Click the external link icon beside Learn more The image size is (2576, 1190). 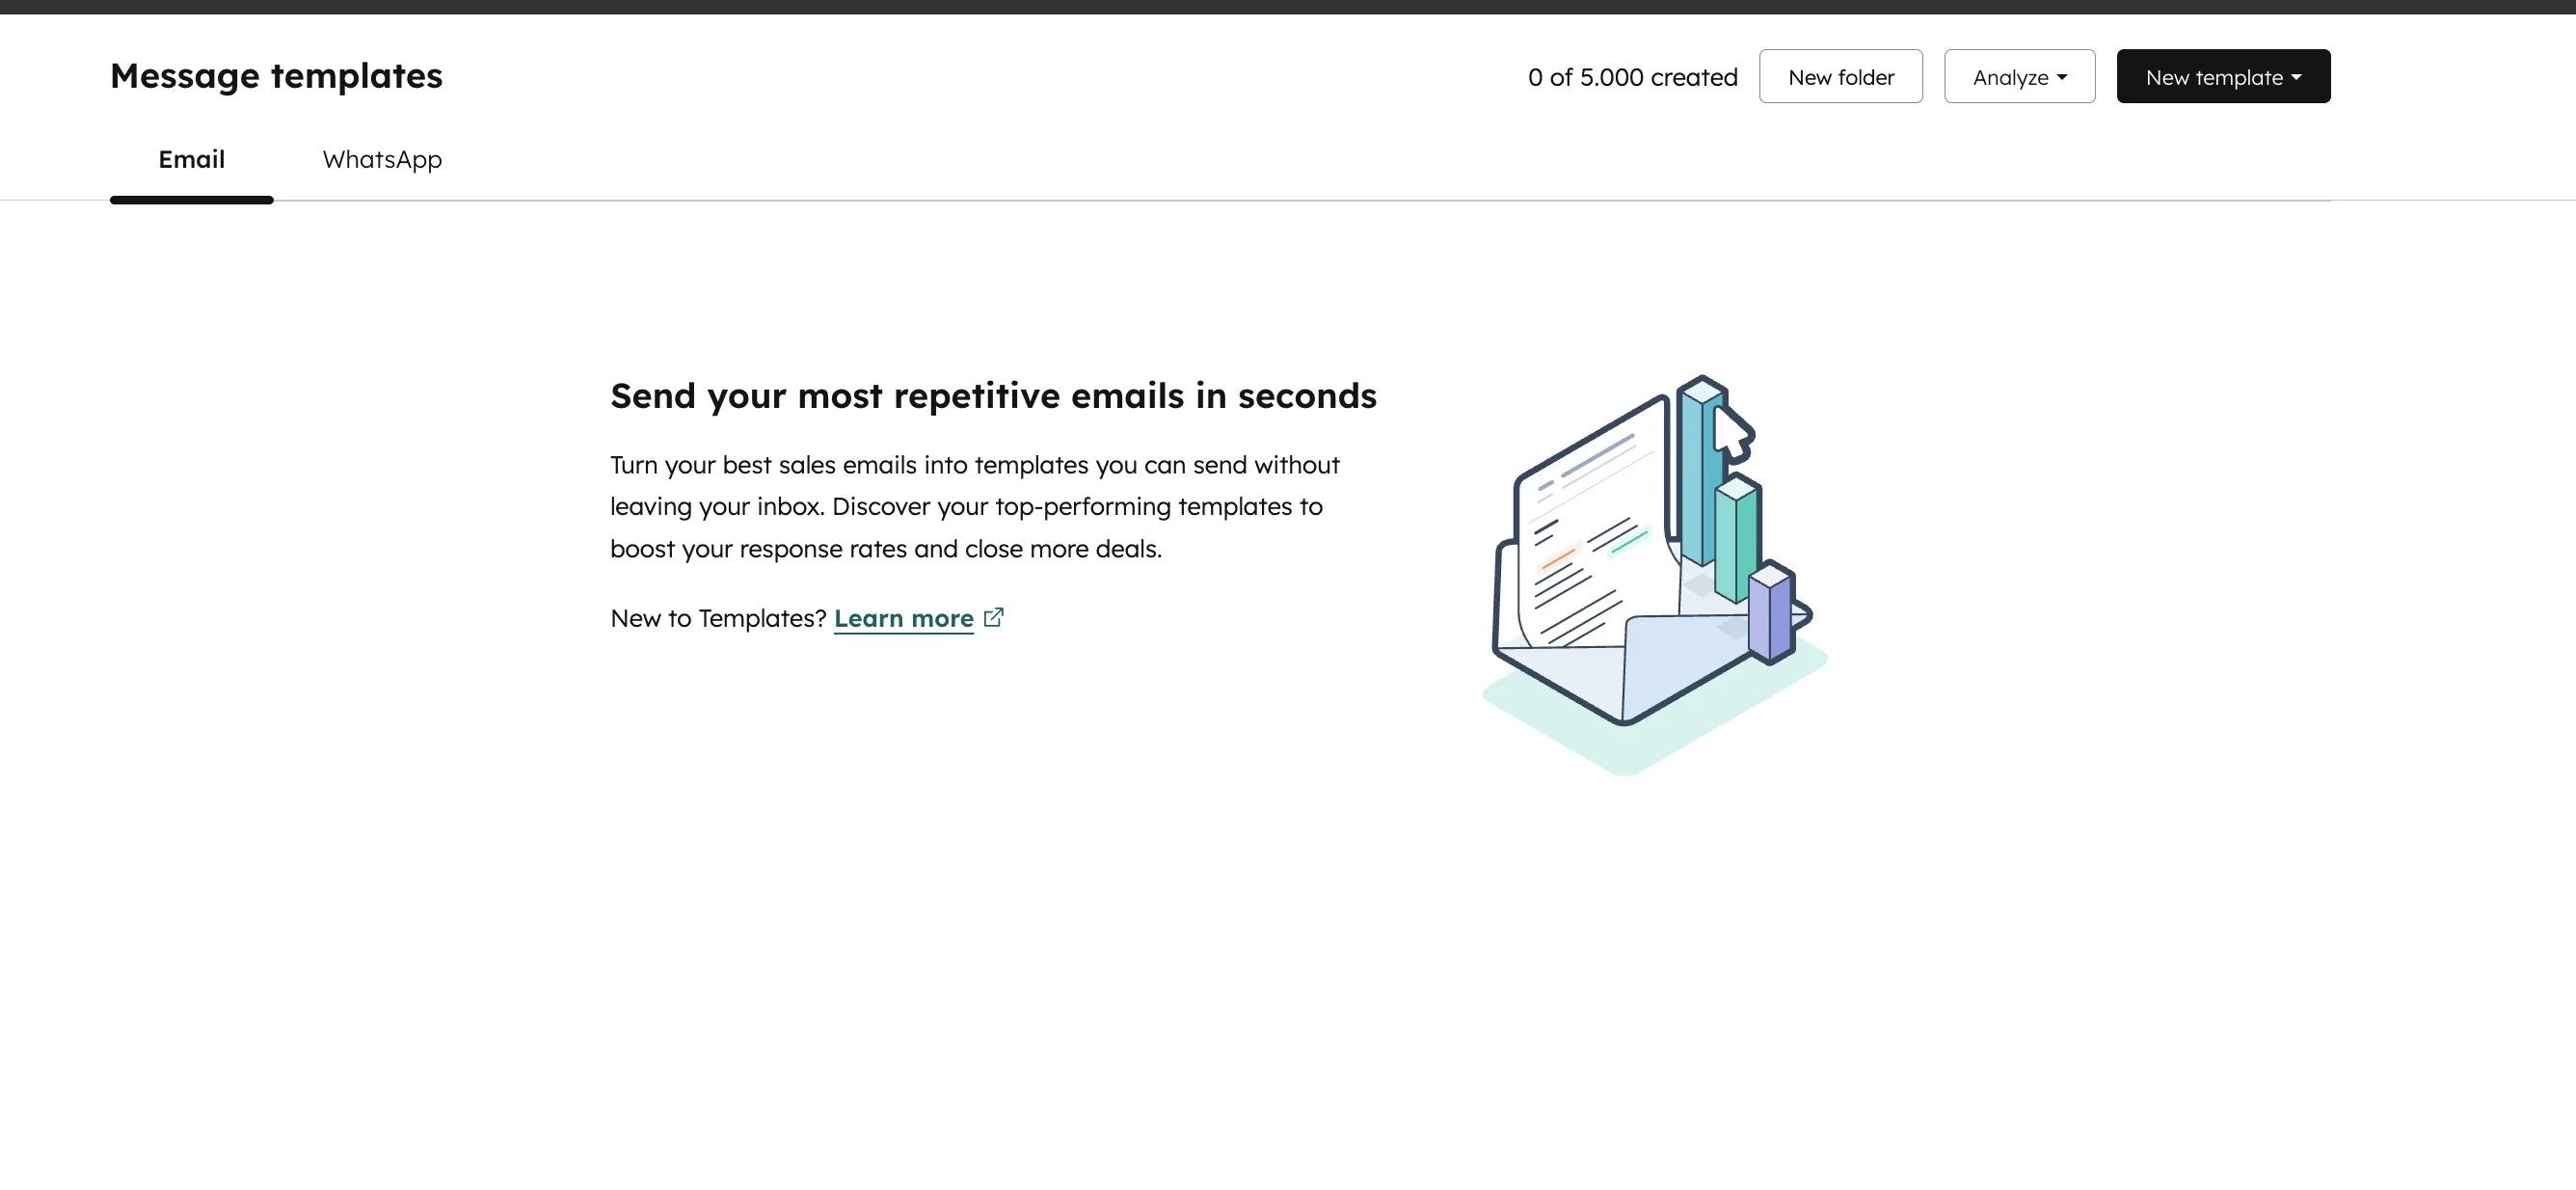click(x=994, y=617)
